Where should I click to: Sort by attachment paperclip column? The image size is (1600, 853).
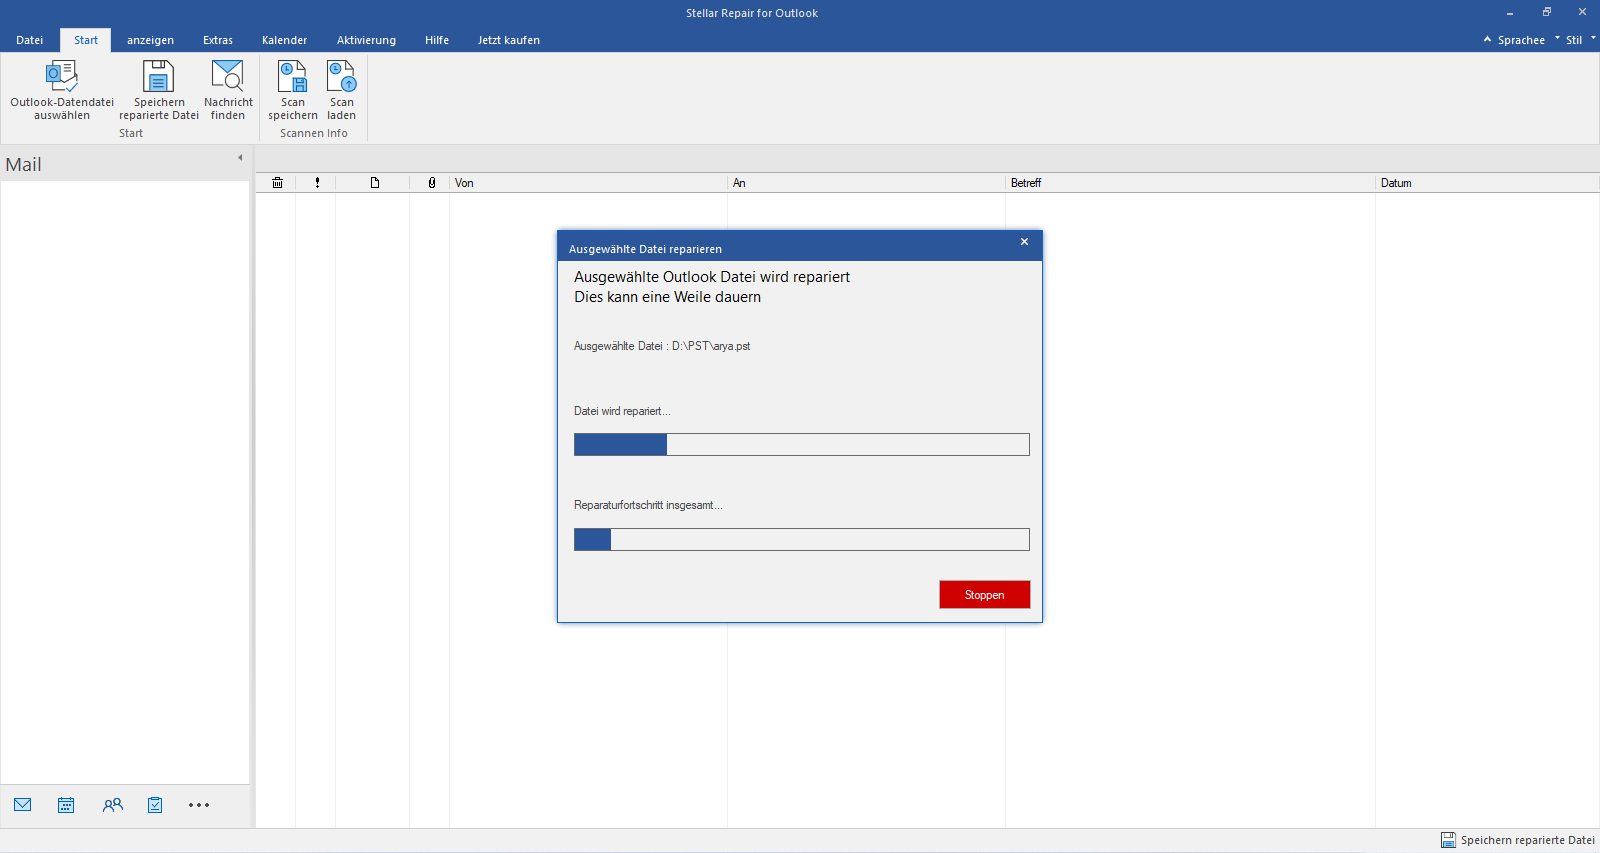pyautogui.click(x=432, y=183)
